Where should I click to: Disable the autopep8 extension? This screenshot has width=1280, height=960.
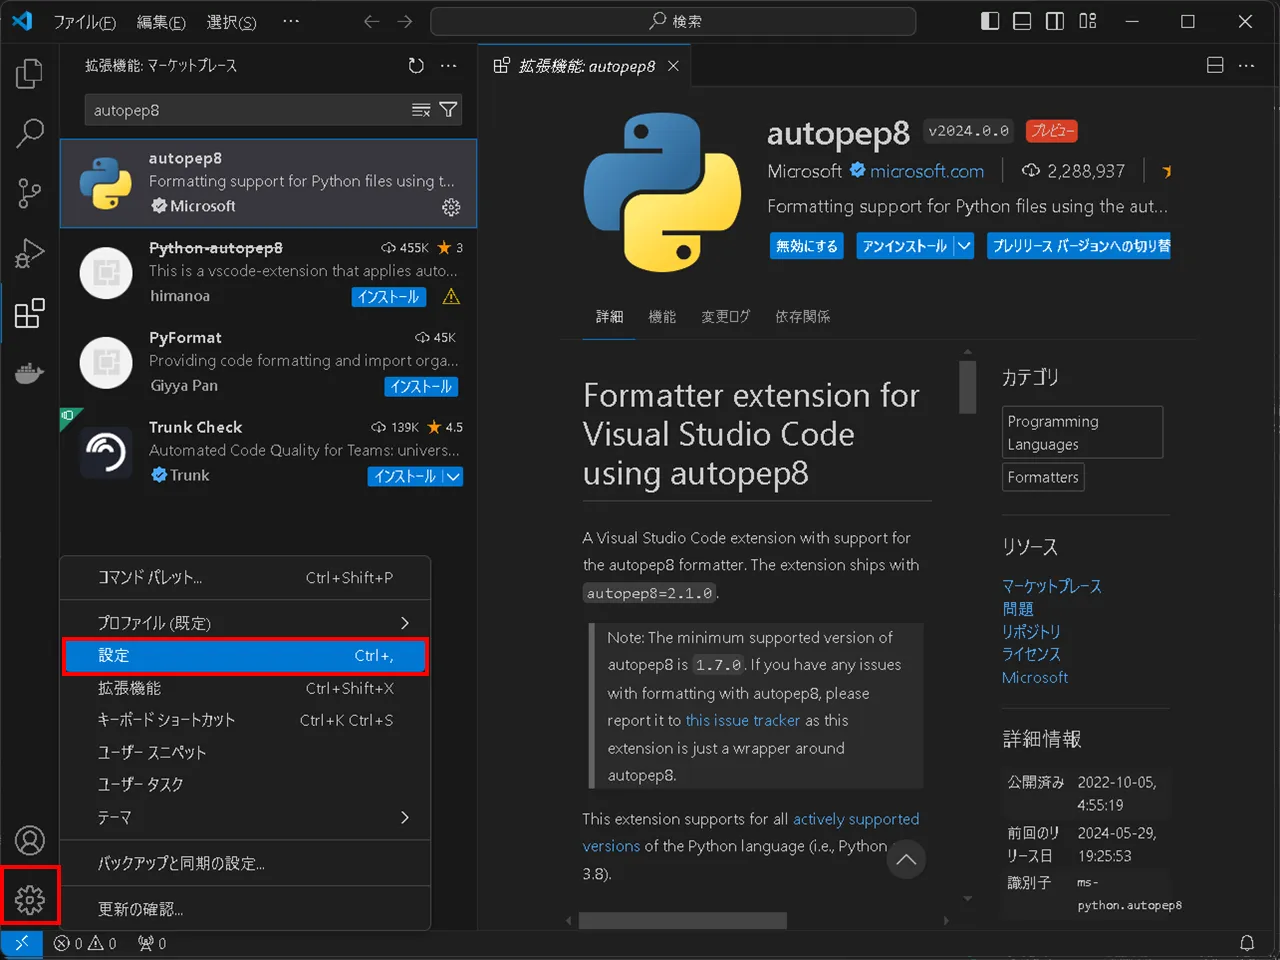[x=807, y=246]
